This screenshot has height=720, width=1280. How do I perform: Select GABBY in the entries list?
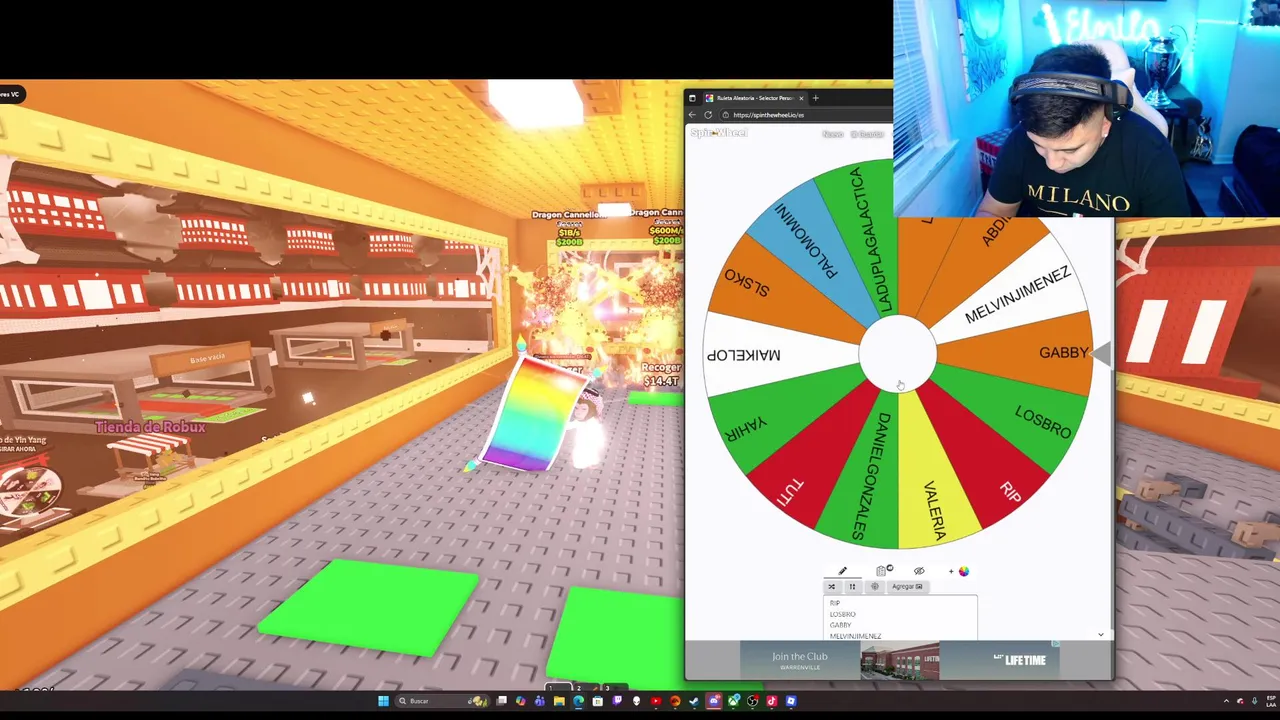pyautogui.click(x=840, y=625)
